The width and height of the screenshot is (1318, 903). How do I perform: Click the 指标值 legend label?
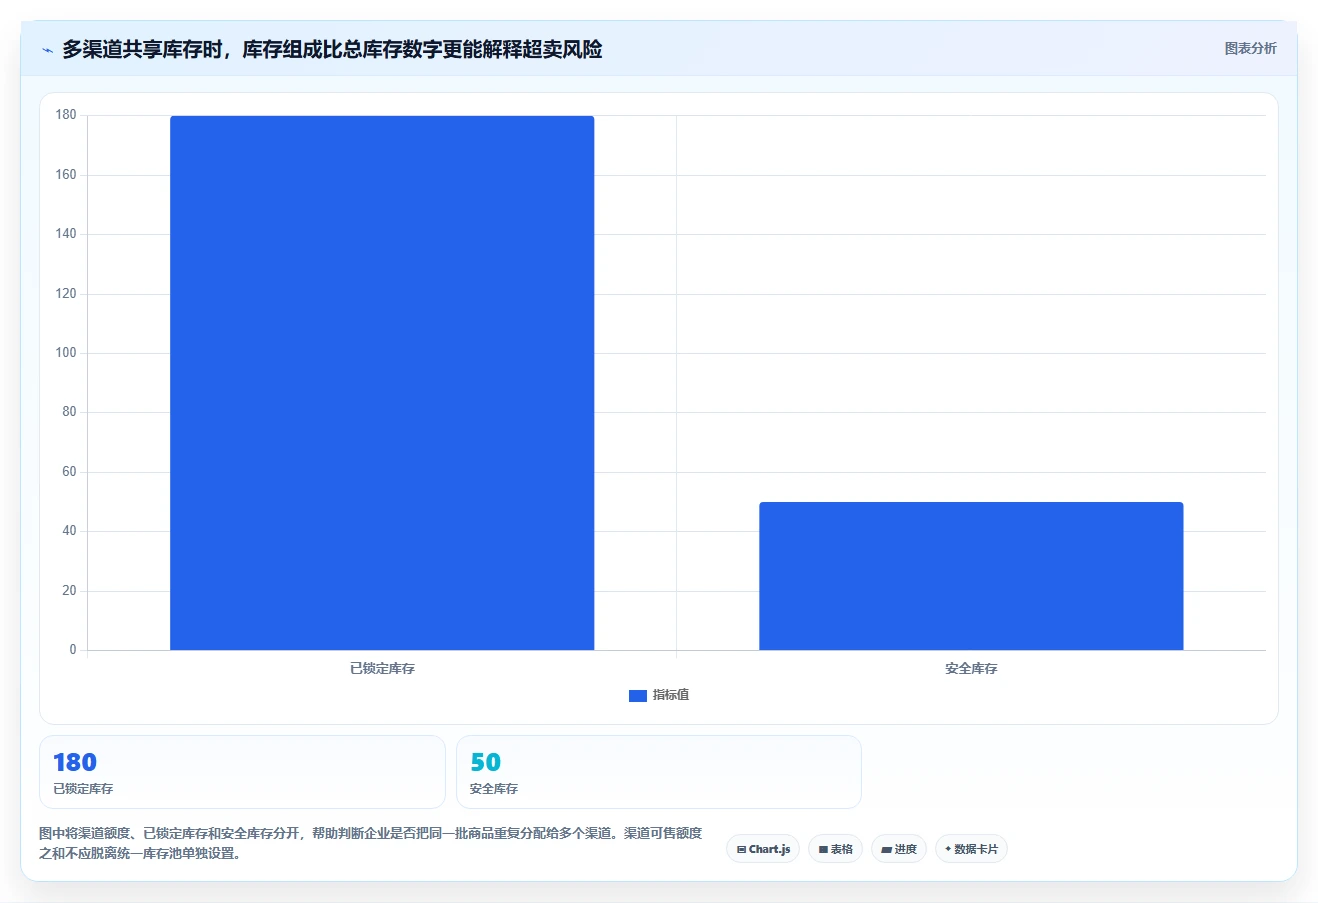[x=671, y=695]
